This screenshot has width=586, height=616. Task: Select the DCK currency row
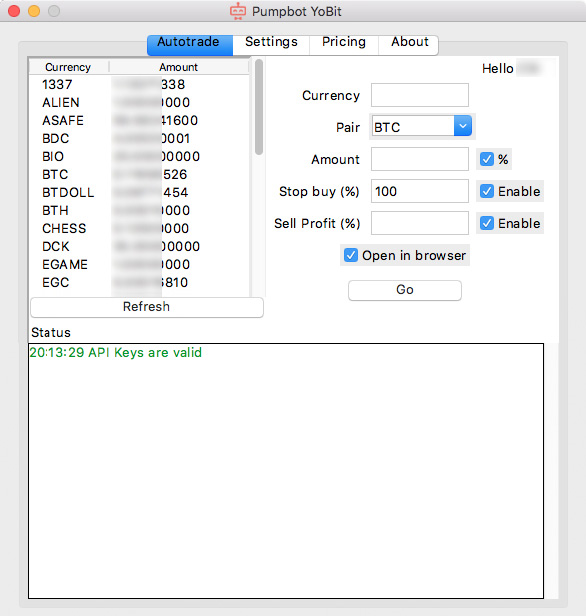[139, 247]
